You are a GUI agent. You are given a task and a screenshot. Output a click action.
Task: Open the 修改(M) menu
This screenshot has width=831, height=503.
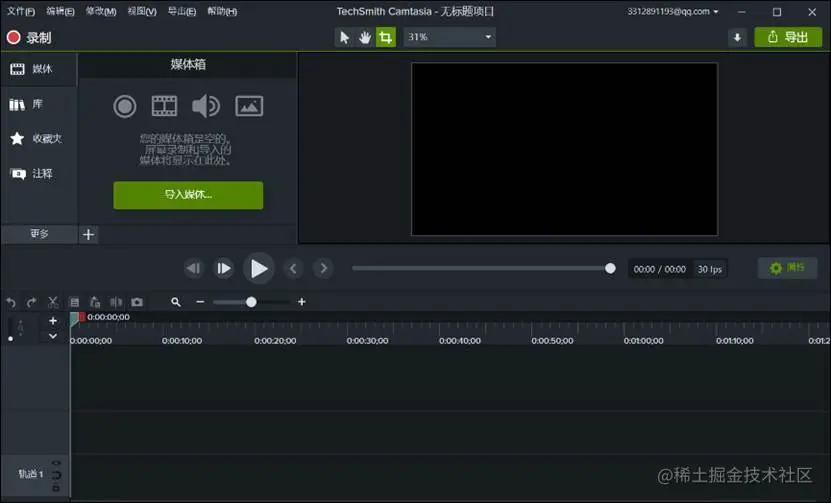101,11
